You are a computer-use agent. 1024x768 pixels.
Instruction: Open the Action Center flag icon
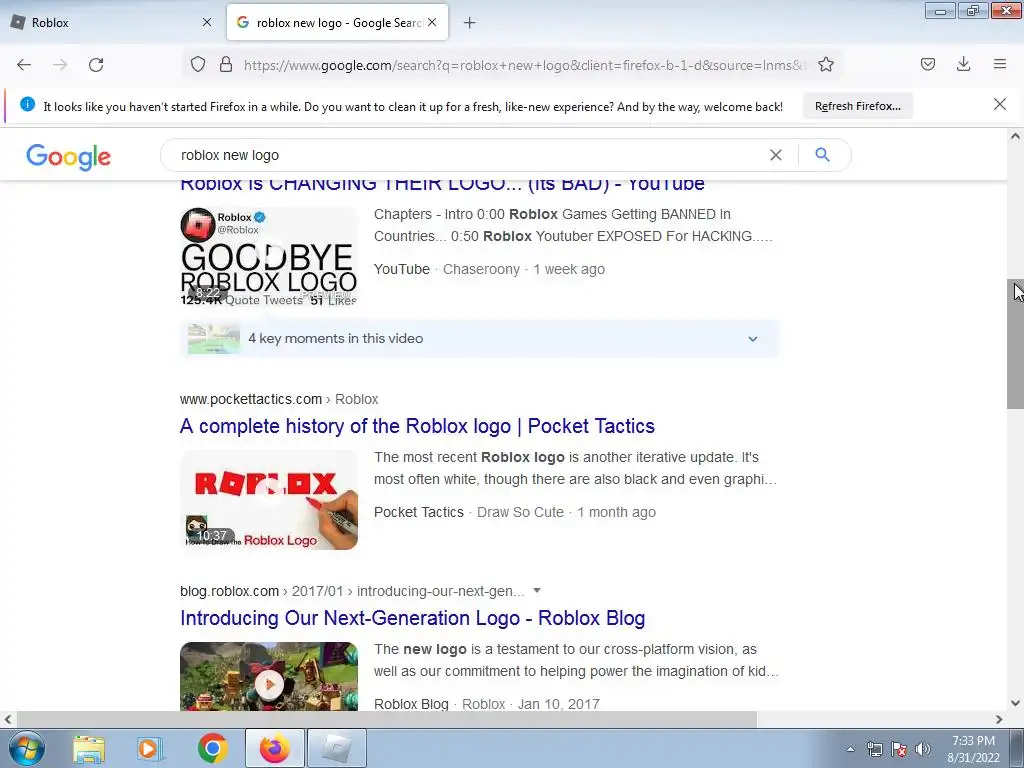pyautogui.click(x=899, y=749)
